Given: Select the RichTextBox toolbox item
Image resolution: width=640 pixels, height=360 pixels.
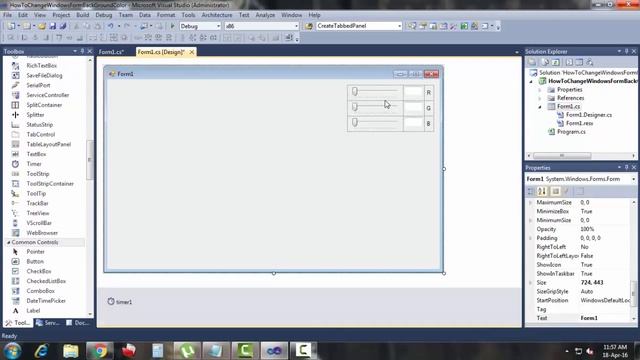Looking at the screenshot, I should [41, 66].
